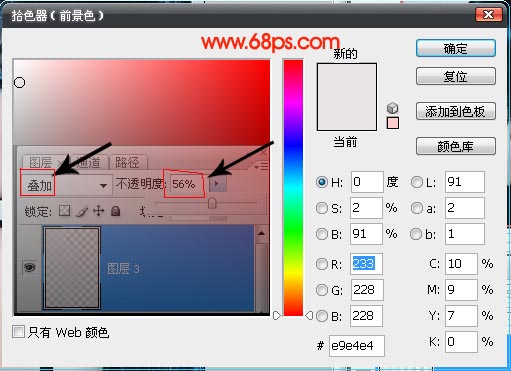
Task: Close the color picker dialog
Action: click(488, 15)
